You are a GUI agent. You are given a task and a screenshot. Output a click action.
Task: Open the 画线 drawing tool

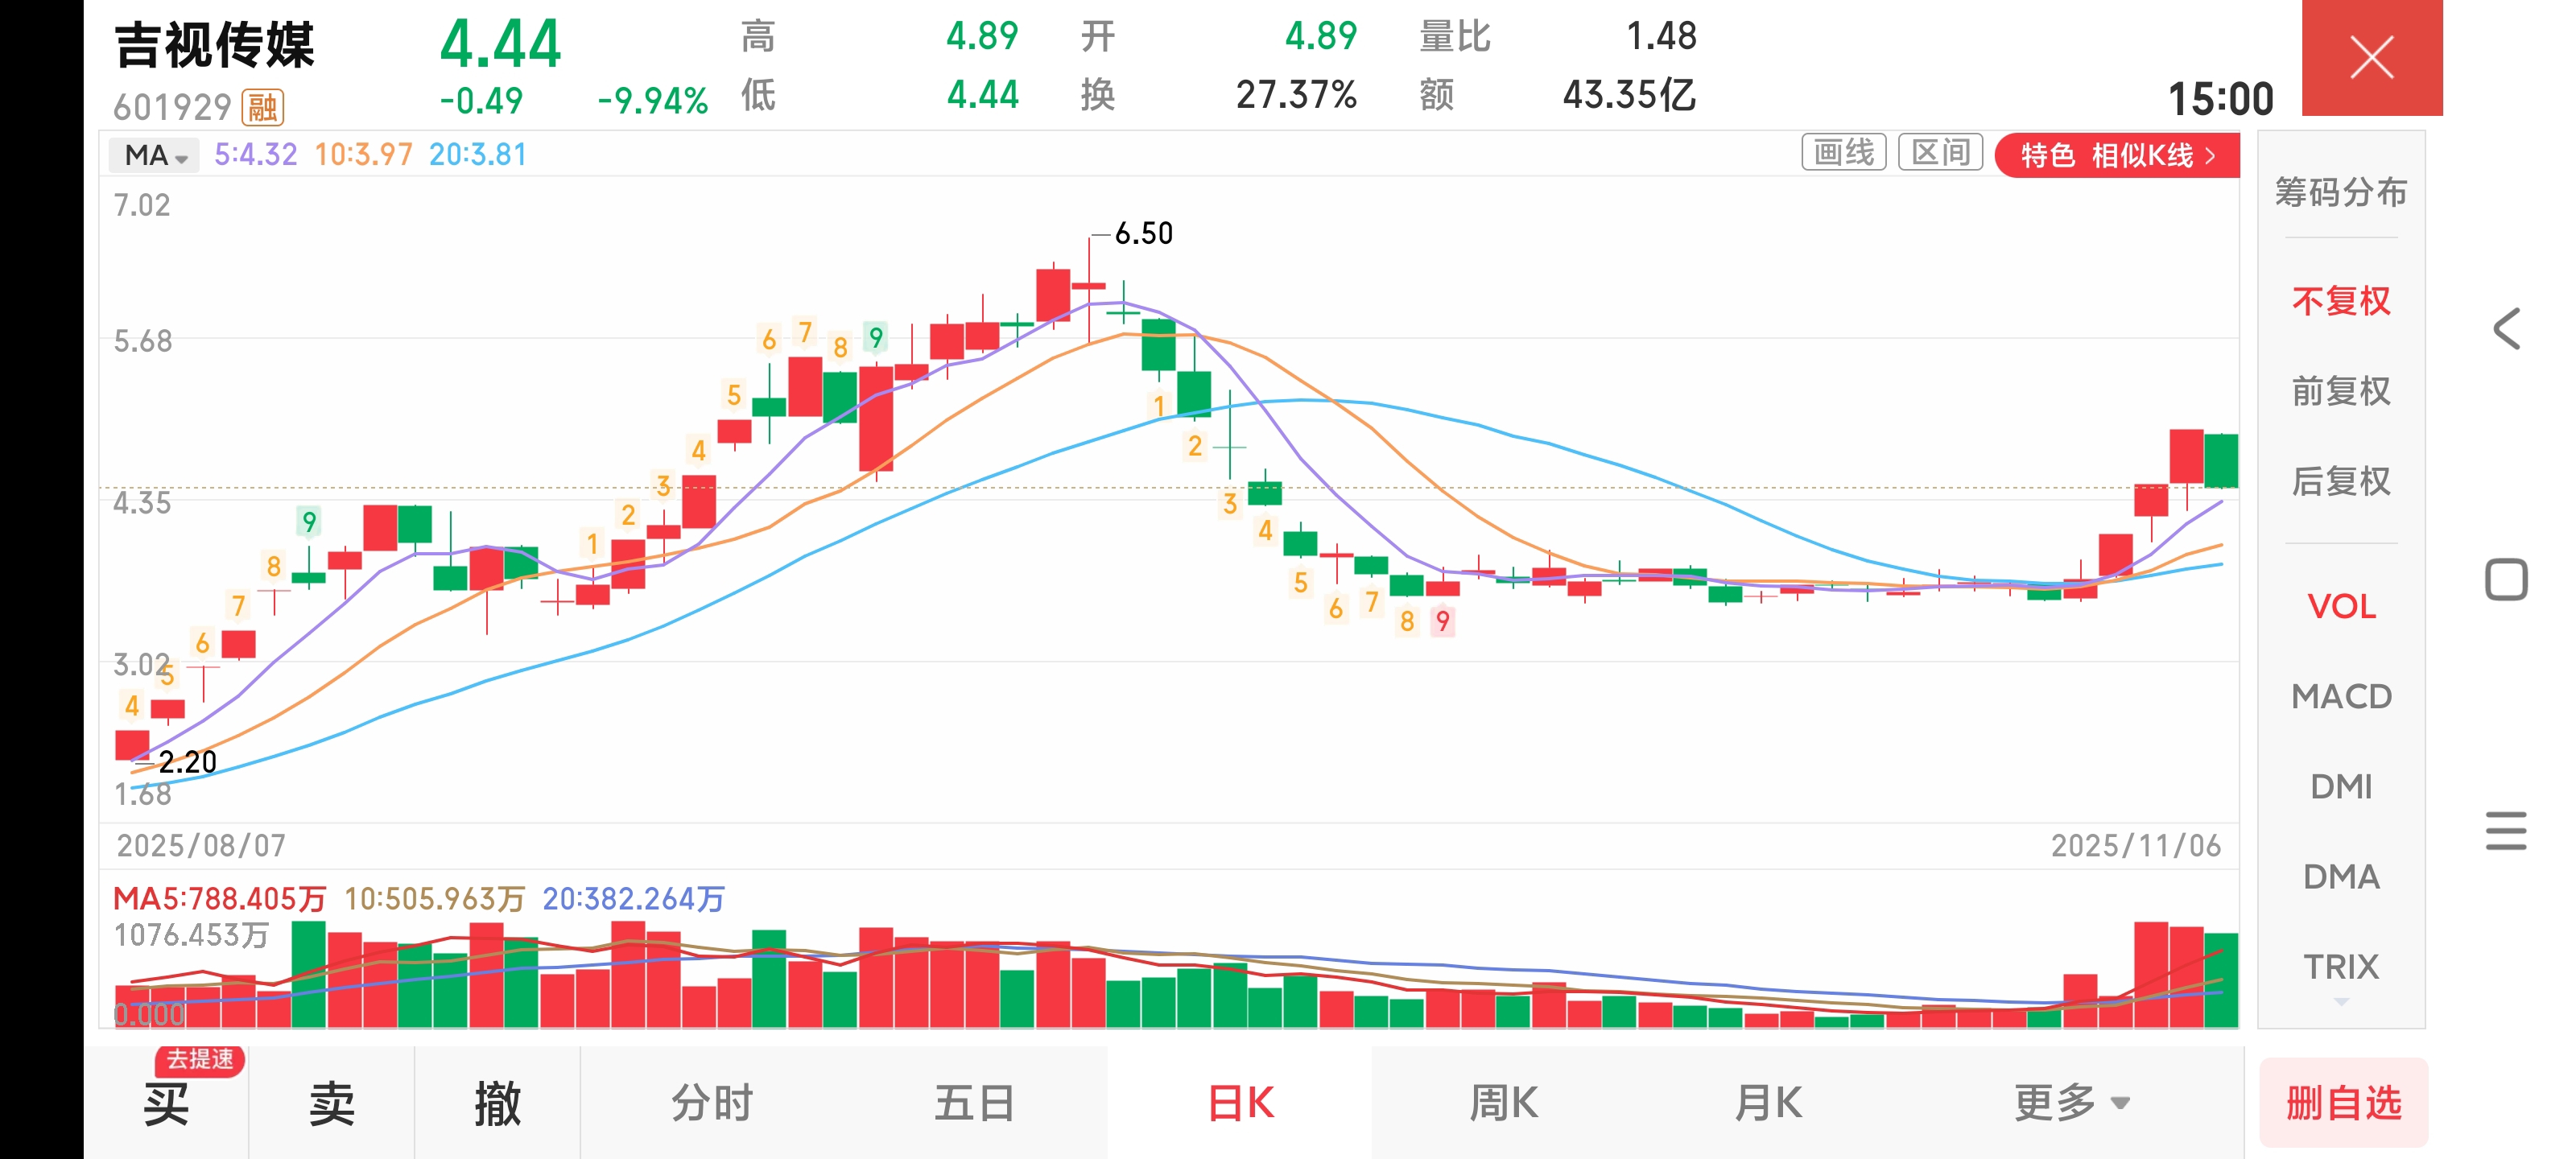[x=1843, y=153]
